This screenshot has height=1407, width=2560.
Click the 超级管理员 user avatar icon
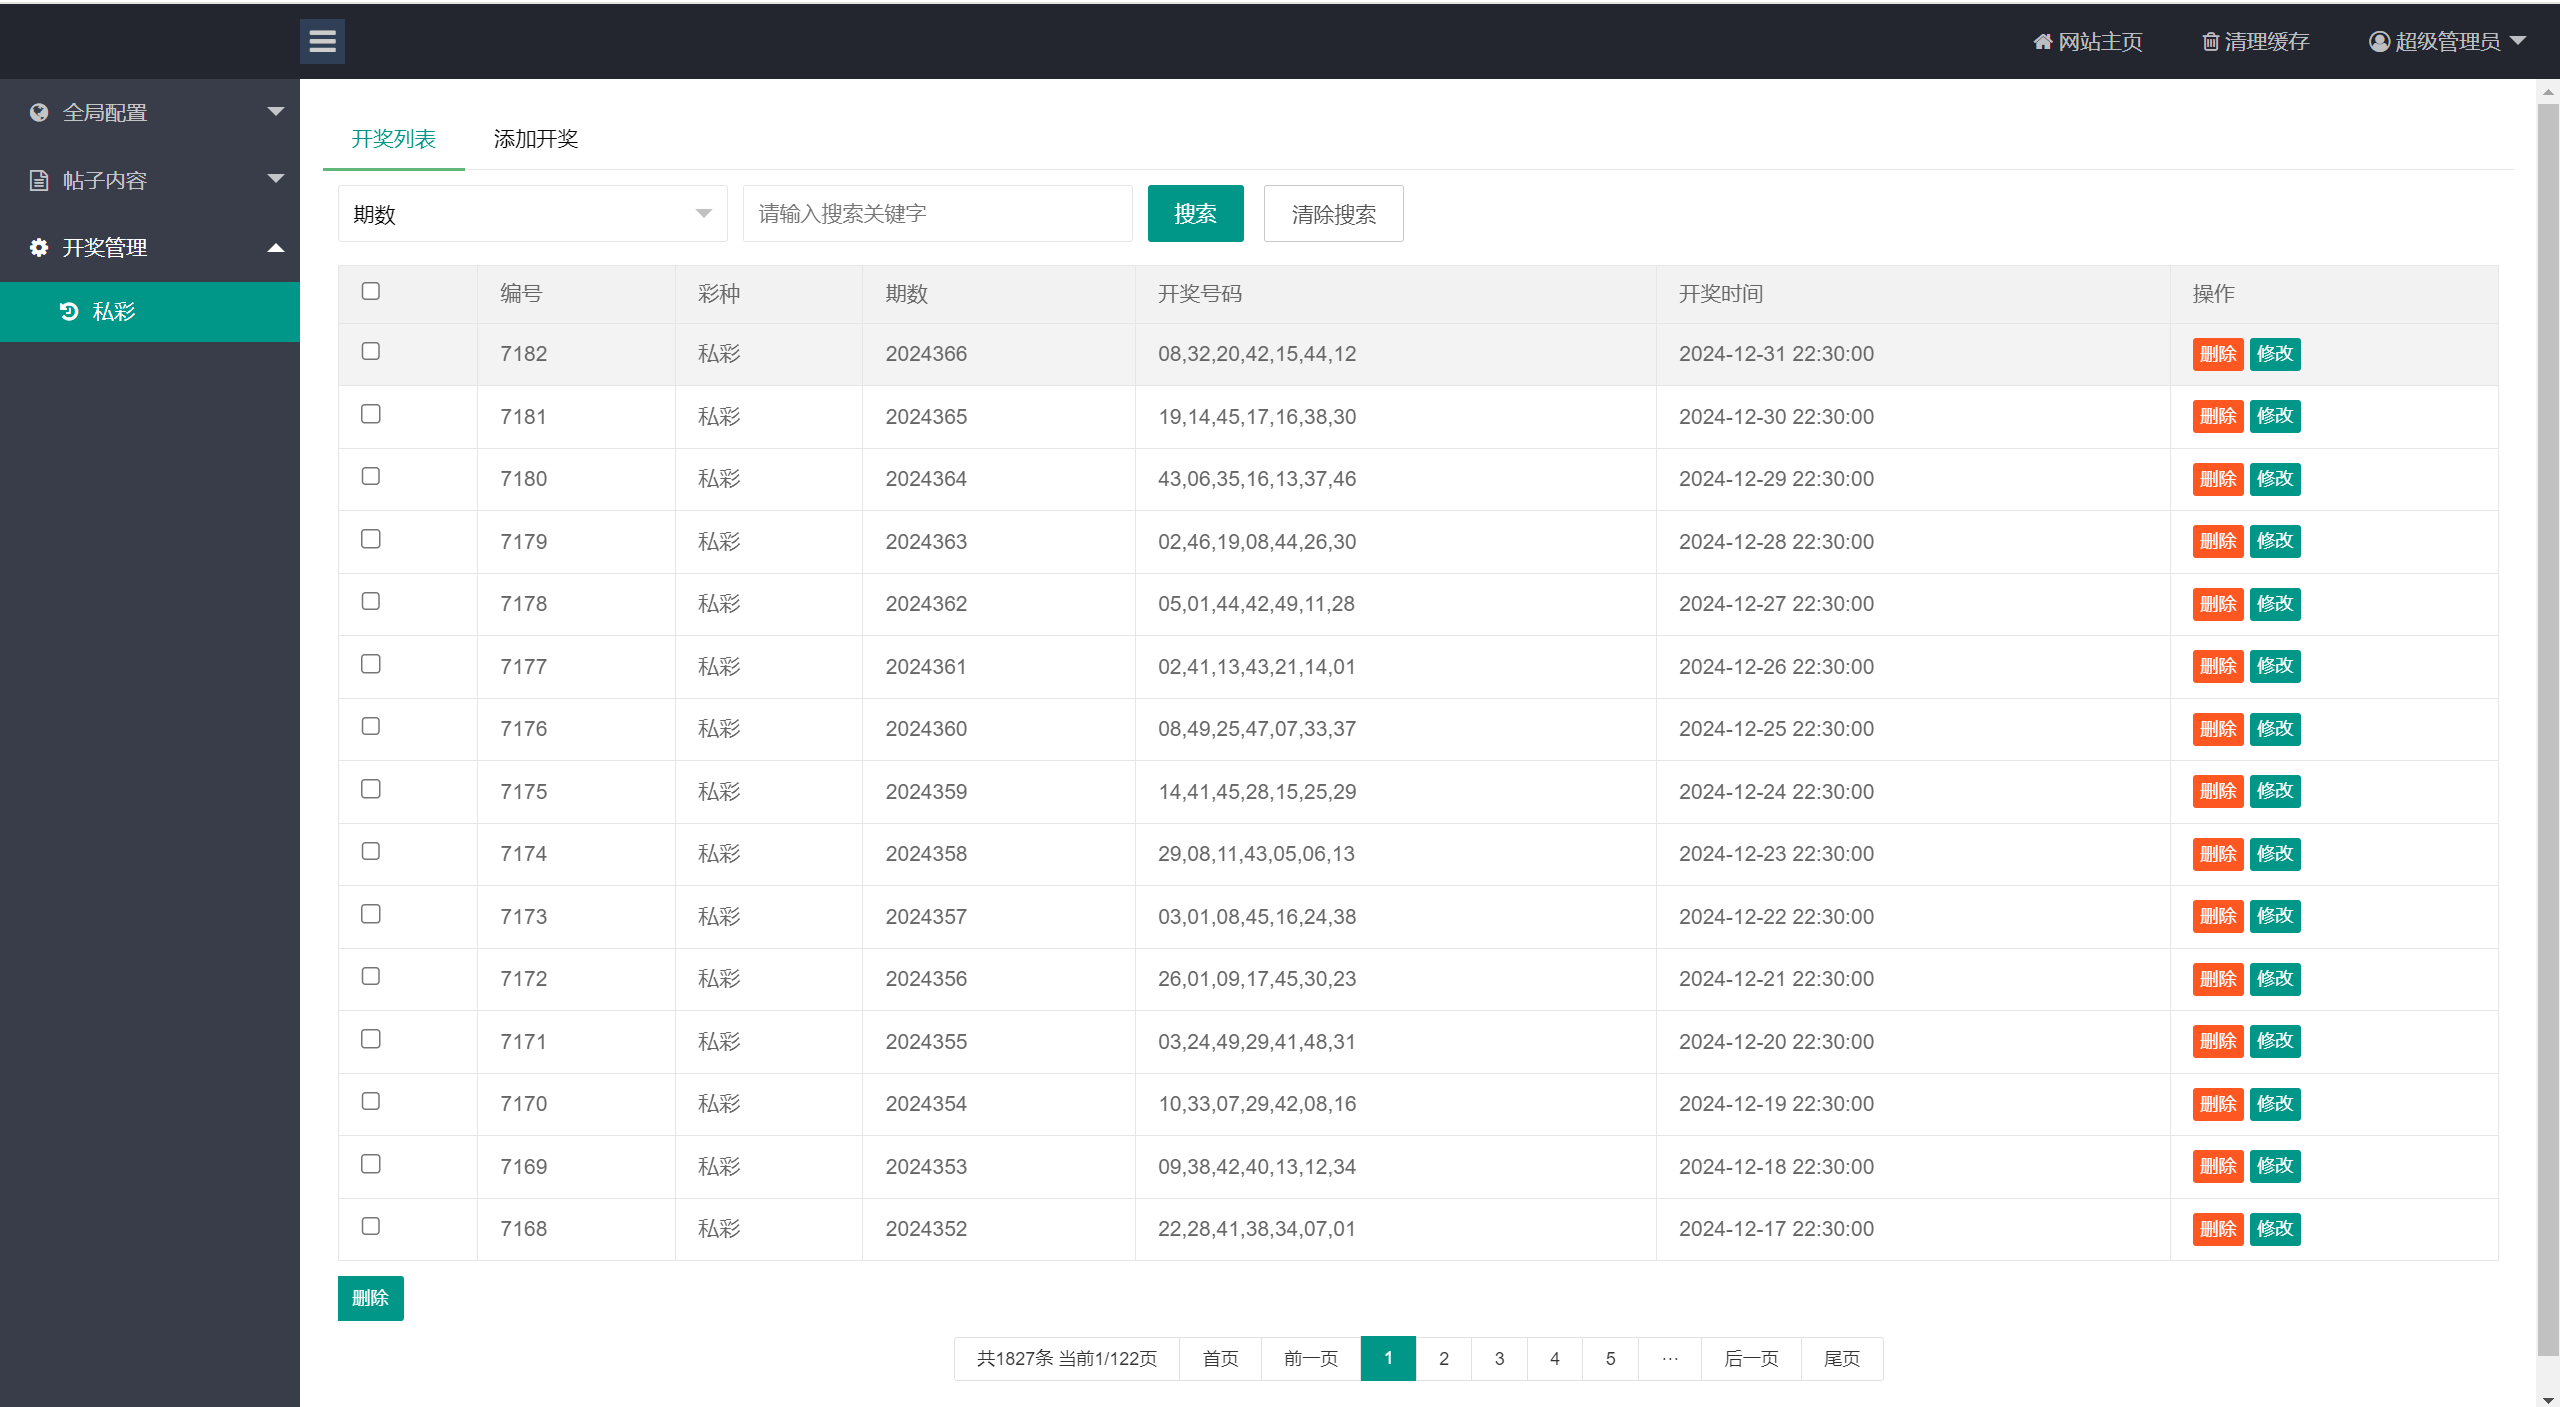[x=2379, y=42]
